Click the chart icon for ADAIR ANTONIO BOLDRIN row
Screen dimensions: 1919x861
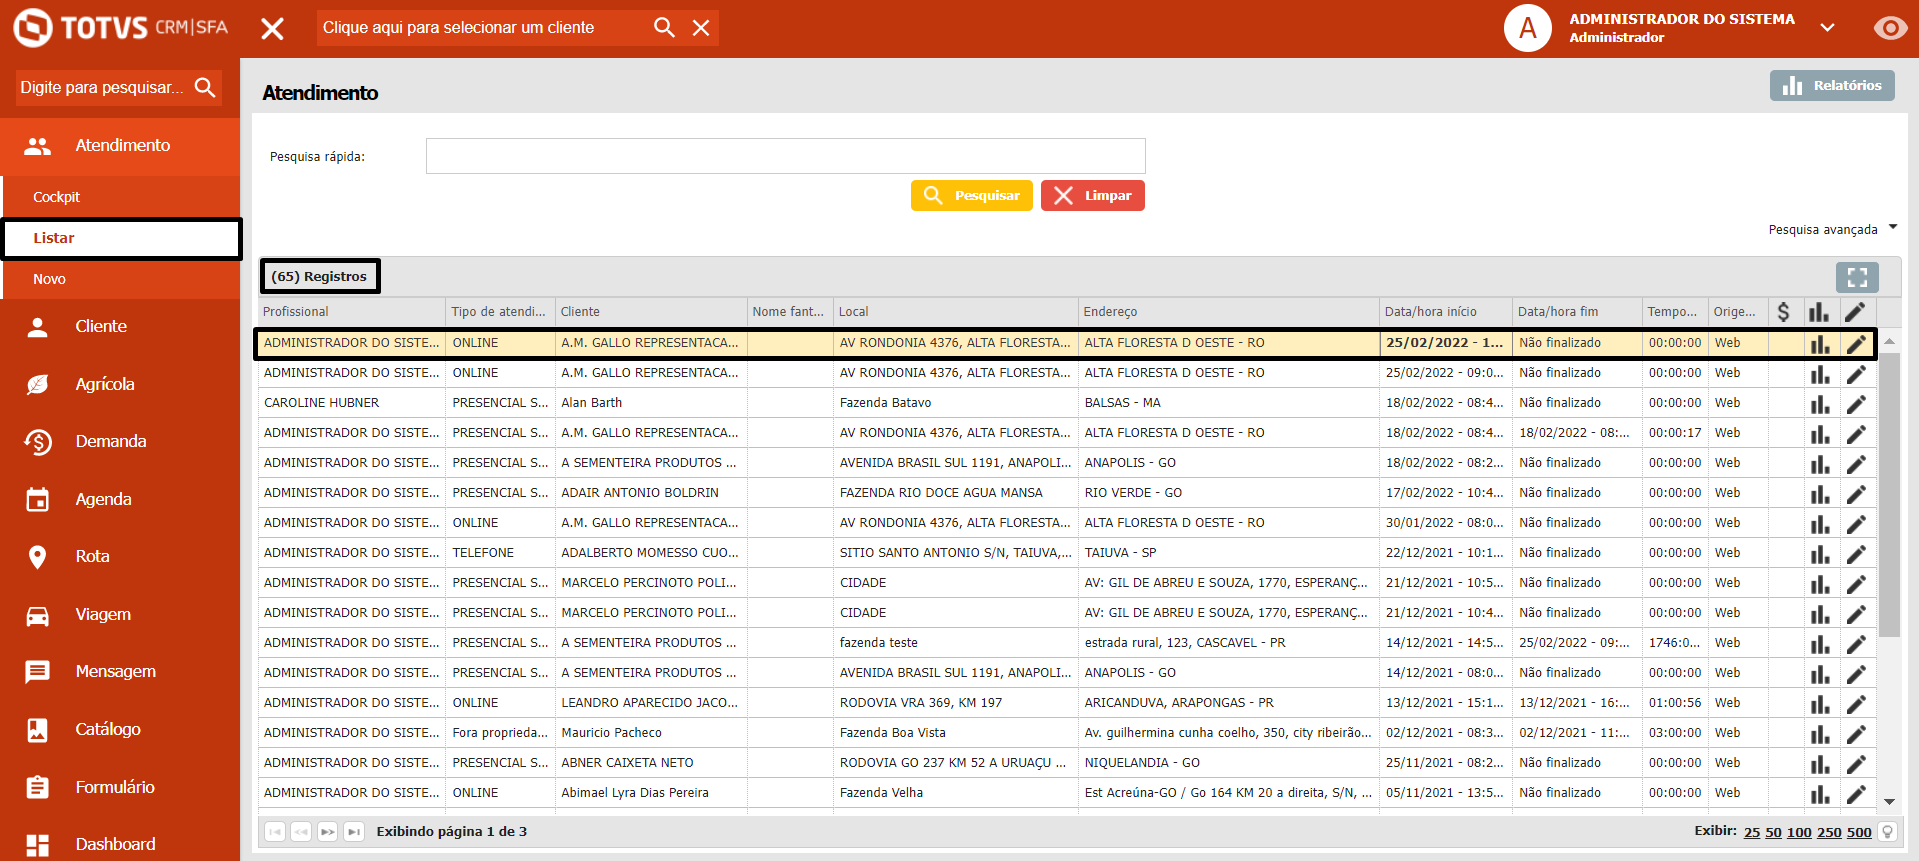click(x=1819, y=494)
